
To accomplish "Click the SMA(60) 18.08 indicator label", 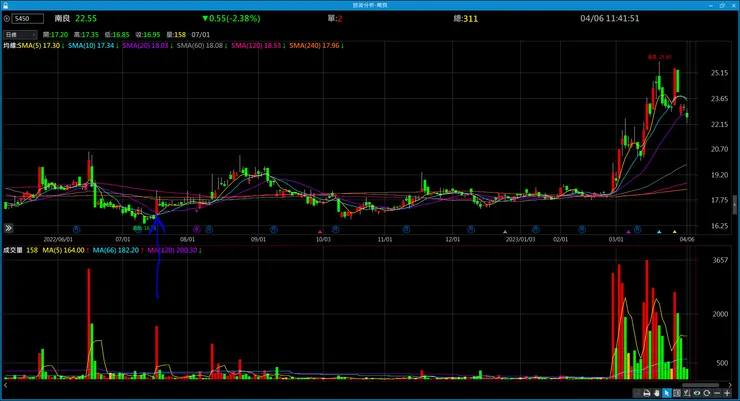I will pyautogui.click(x=202, y=46).
